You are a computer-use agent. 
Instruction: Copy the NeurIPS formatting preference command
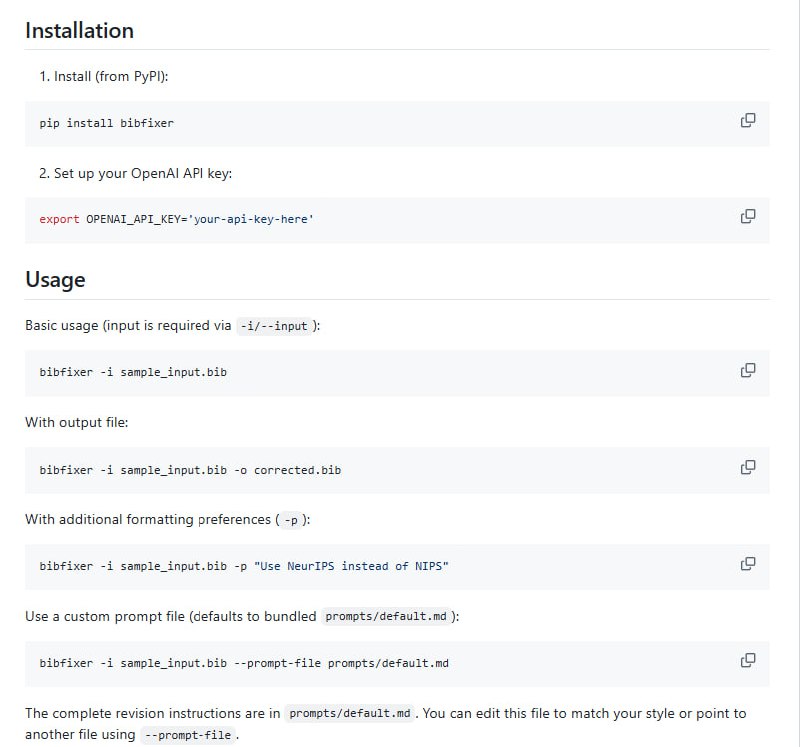[747, 564]
